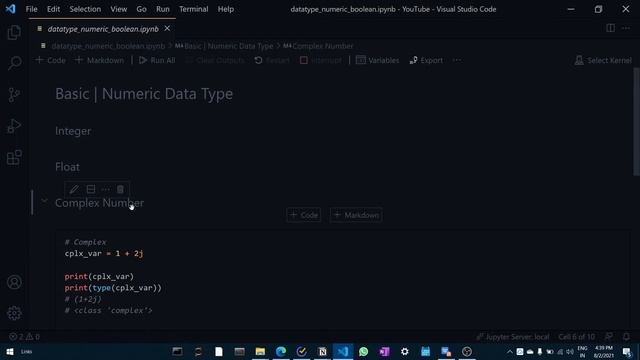Click breadcrumb datatype_numeric_boolean.ipynb

coord(108,46)
